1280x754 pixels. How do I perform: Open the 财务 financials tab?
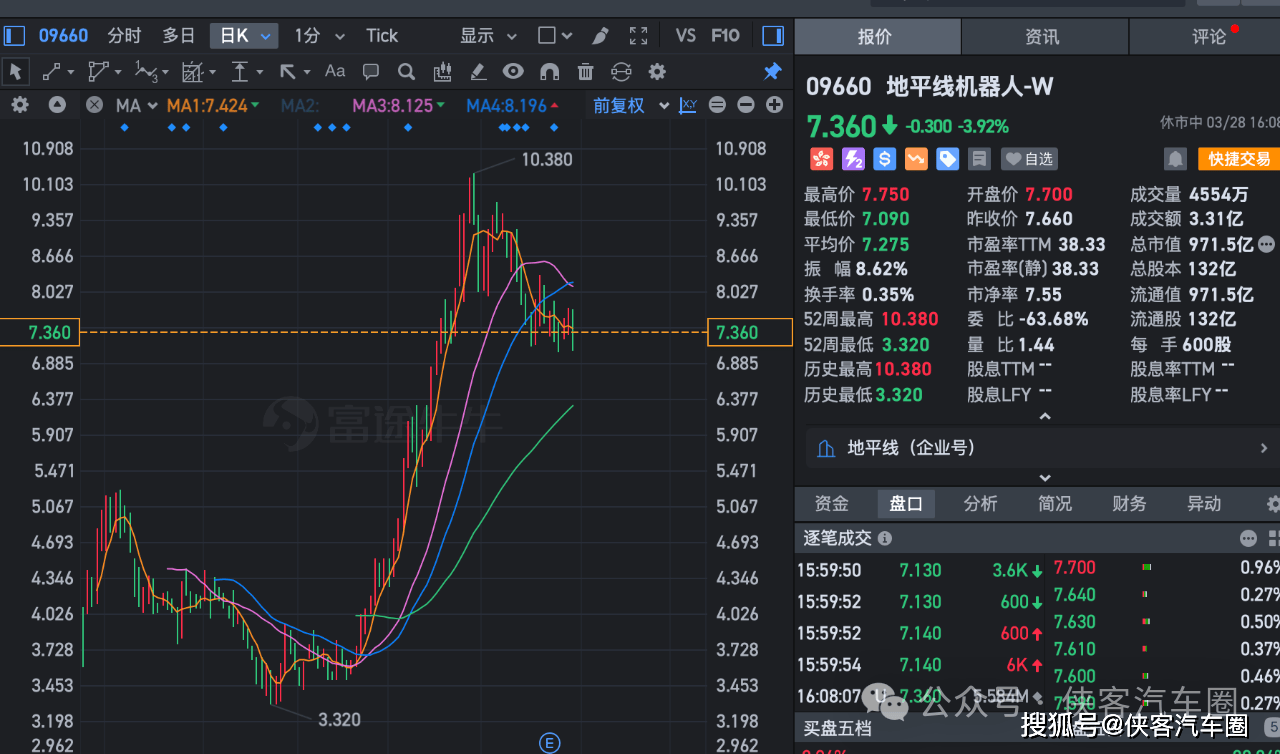(x=1129, y=504)
